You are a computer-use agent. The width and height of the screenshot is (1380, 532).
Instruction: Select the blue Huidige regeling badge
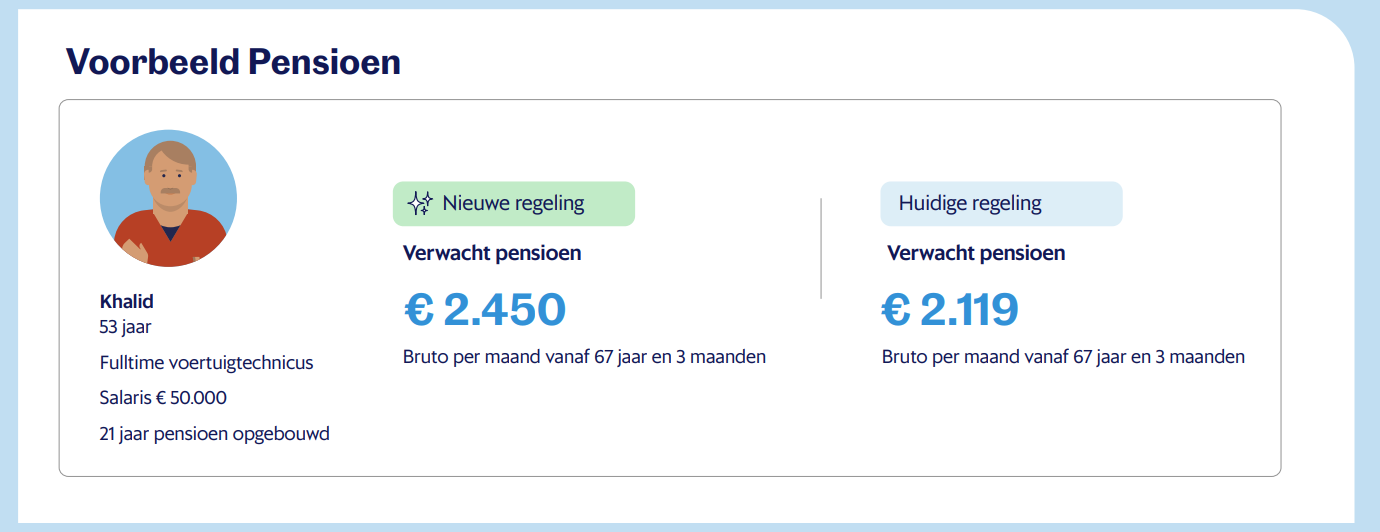pos(1001,204)
